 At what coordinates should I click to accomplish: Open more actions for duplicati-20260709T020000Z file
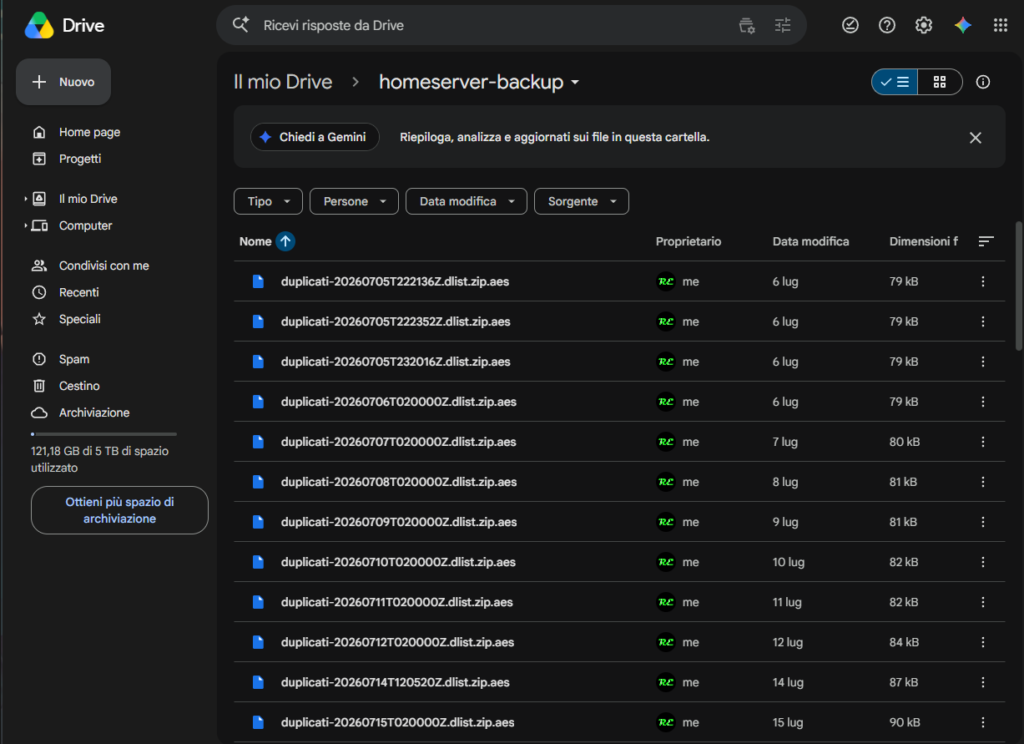click(x=982, y=522)
